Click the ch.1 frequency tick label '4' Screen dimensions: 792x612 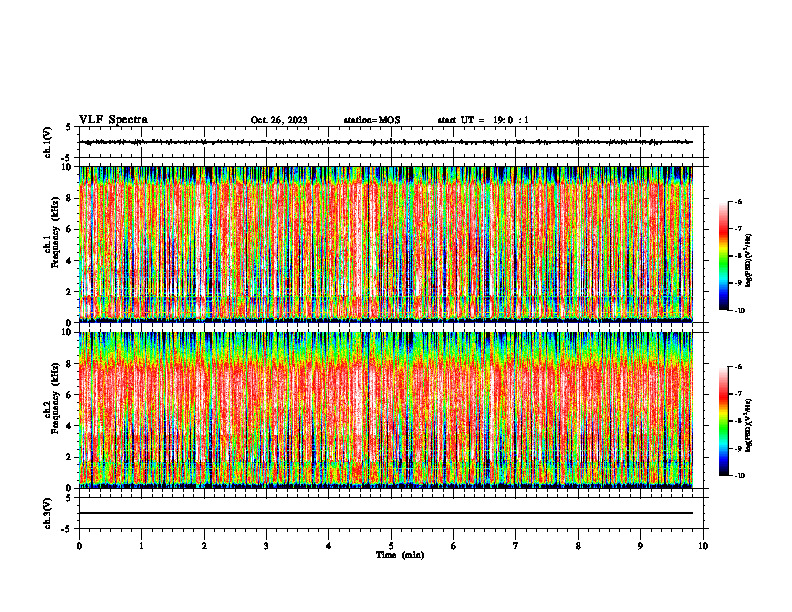[x=70, y=261]
